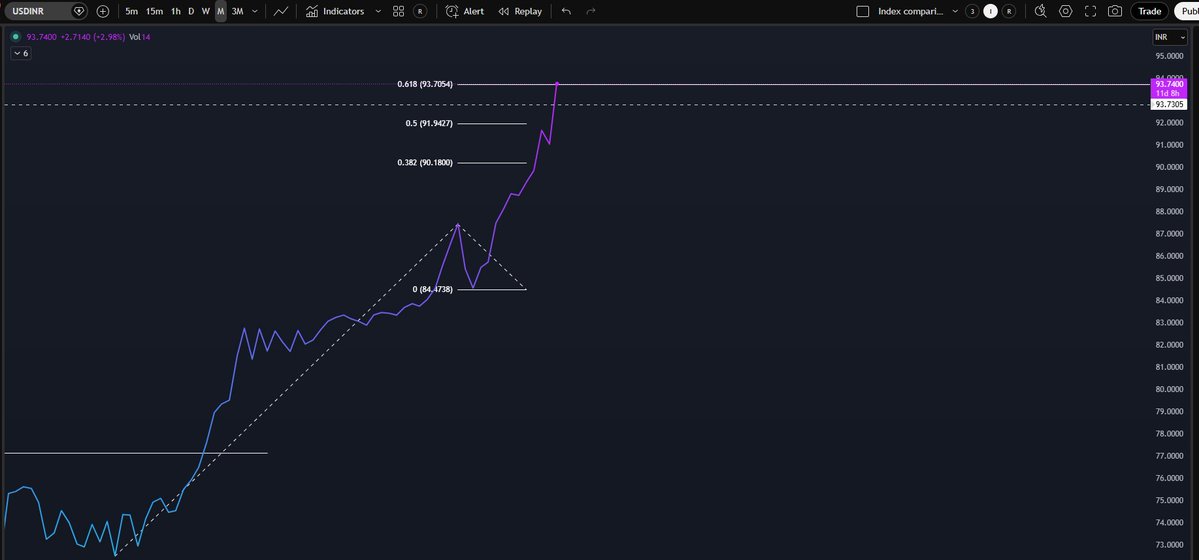
Task: Create a new Alert
Action: coord(465,11)
